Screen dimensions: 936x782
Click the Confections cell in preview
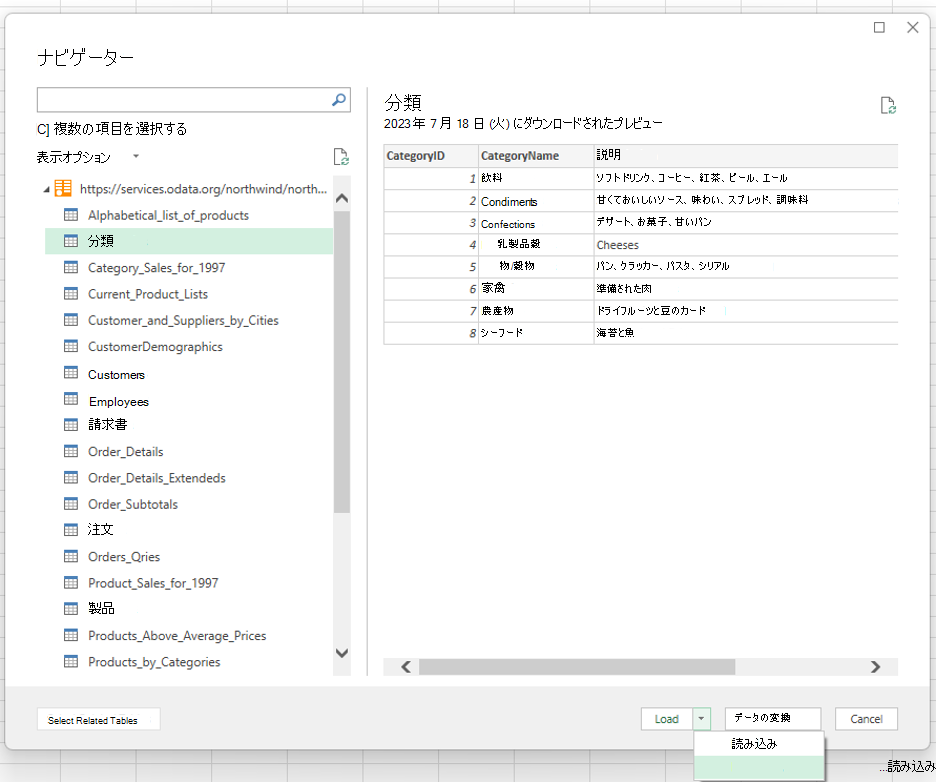536,223
